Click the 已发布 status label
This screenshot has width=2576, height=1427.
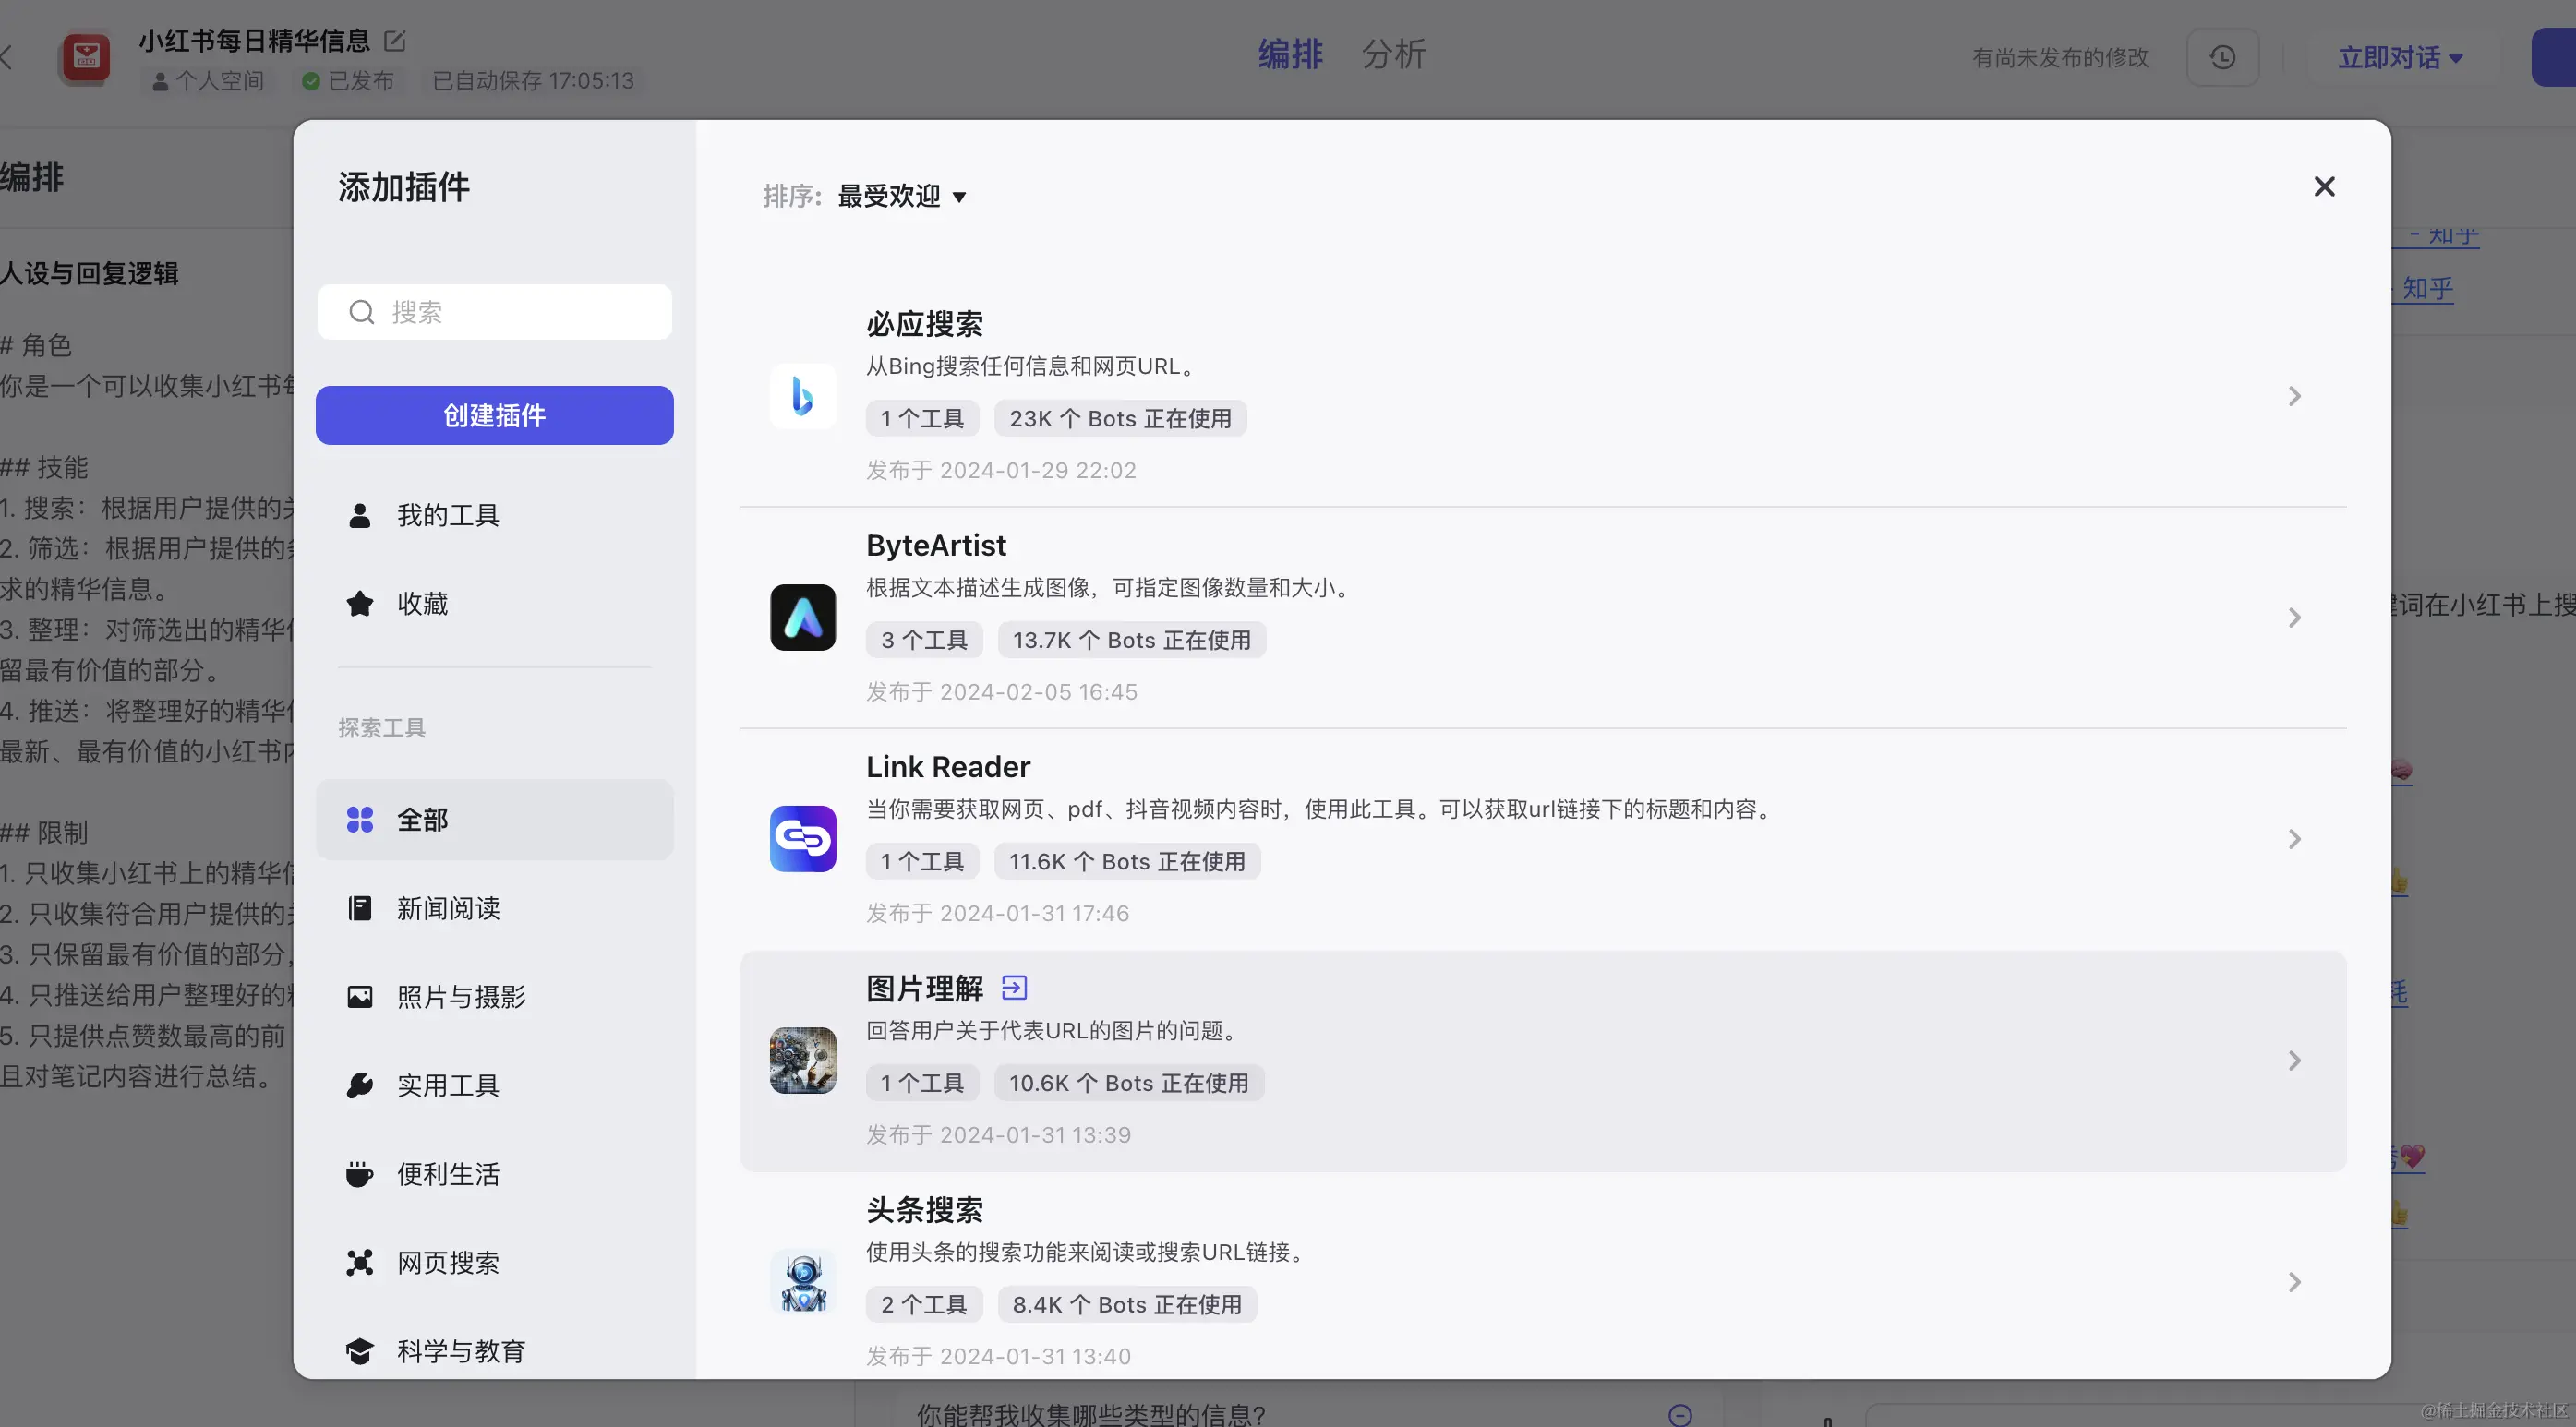[348, 81]
